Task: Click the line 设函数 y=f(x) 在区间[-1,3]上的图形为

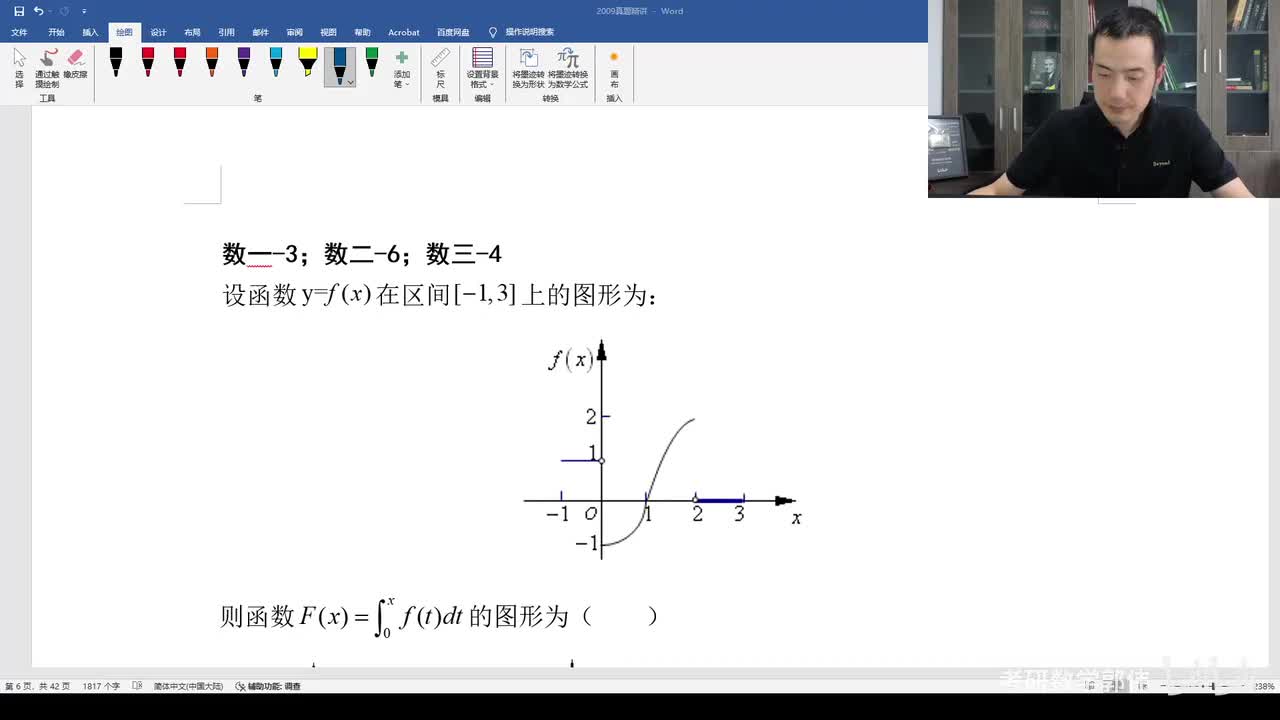Action: 440,295
